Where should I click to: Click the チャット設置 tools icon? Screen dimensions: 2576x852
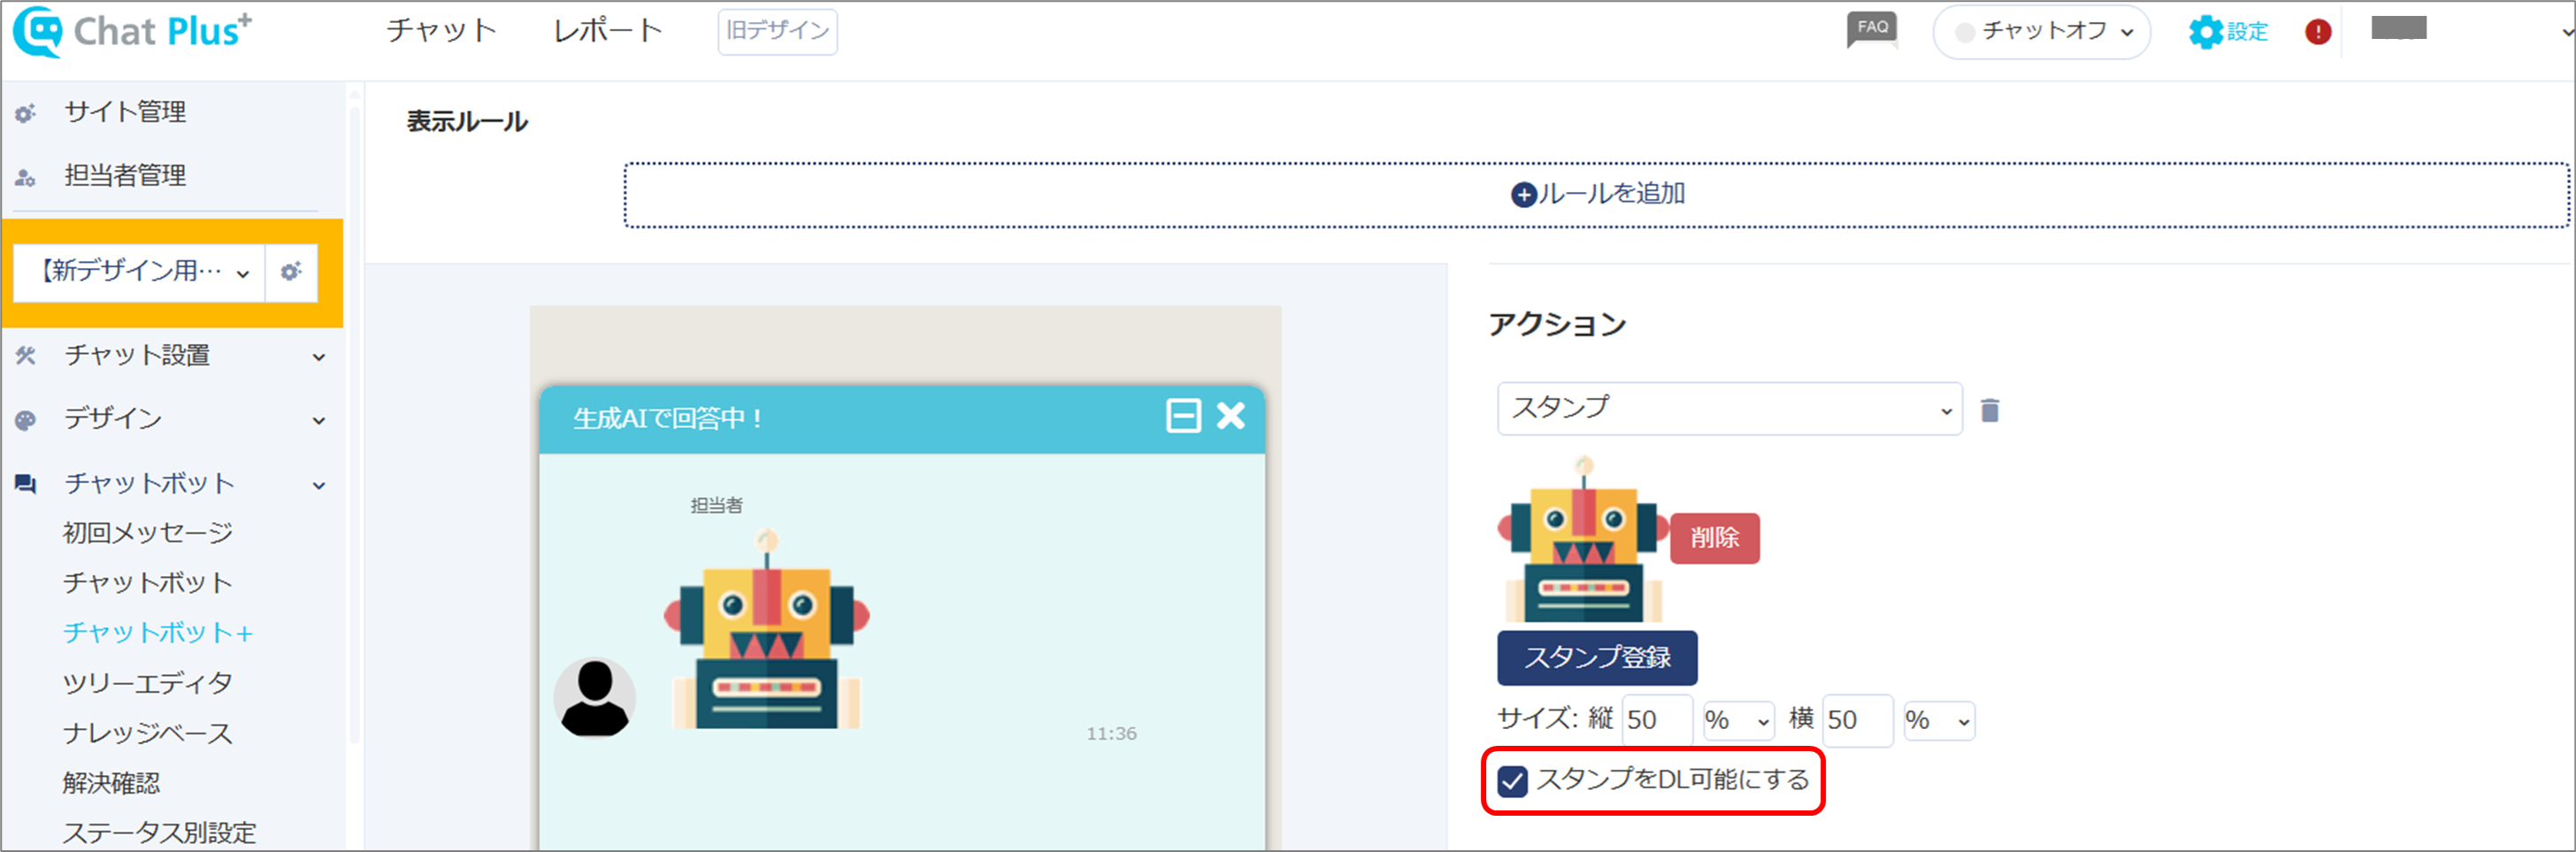(x=26, y=355)
